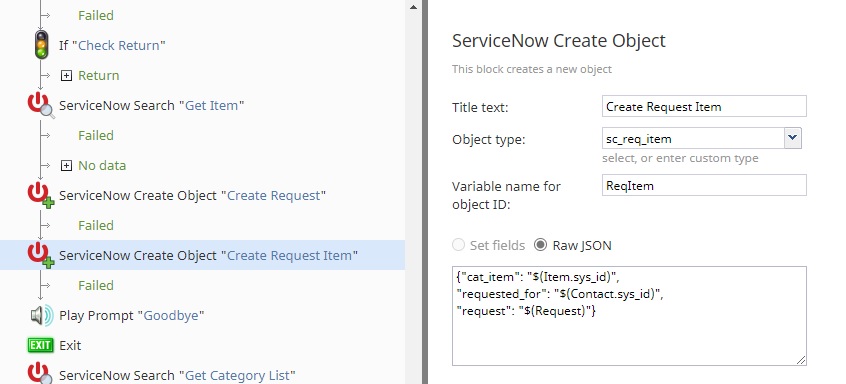Select the Exit row label
The image size is (846, 384).
[x=70, y=345]
